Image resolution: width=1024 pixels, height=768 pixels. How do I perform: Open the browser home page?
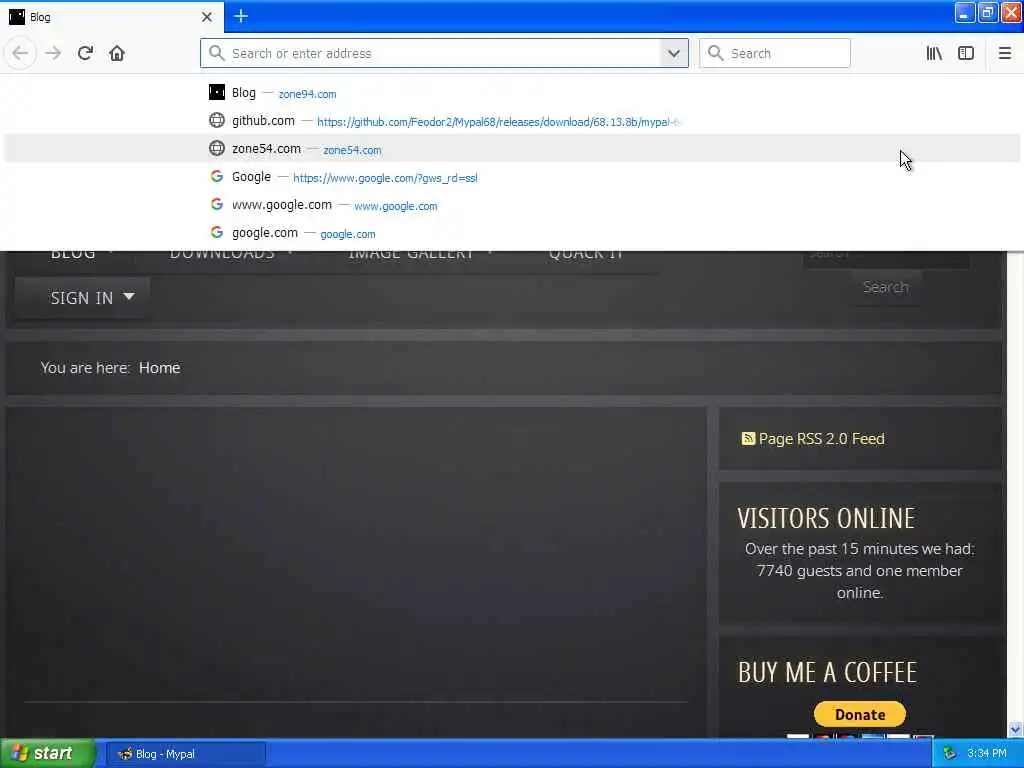tap(117, 54)
